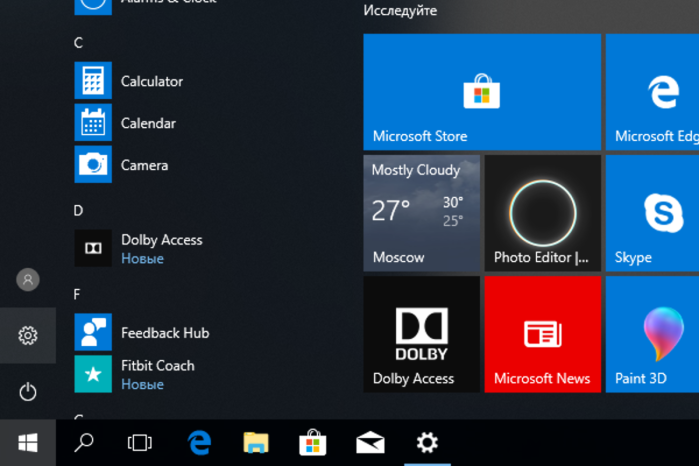
Task: Click the Feedback Hub label text
Action: (x=165, y=333)
